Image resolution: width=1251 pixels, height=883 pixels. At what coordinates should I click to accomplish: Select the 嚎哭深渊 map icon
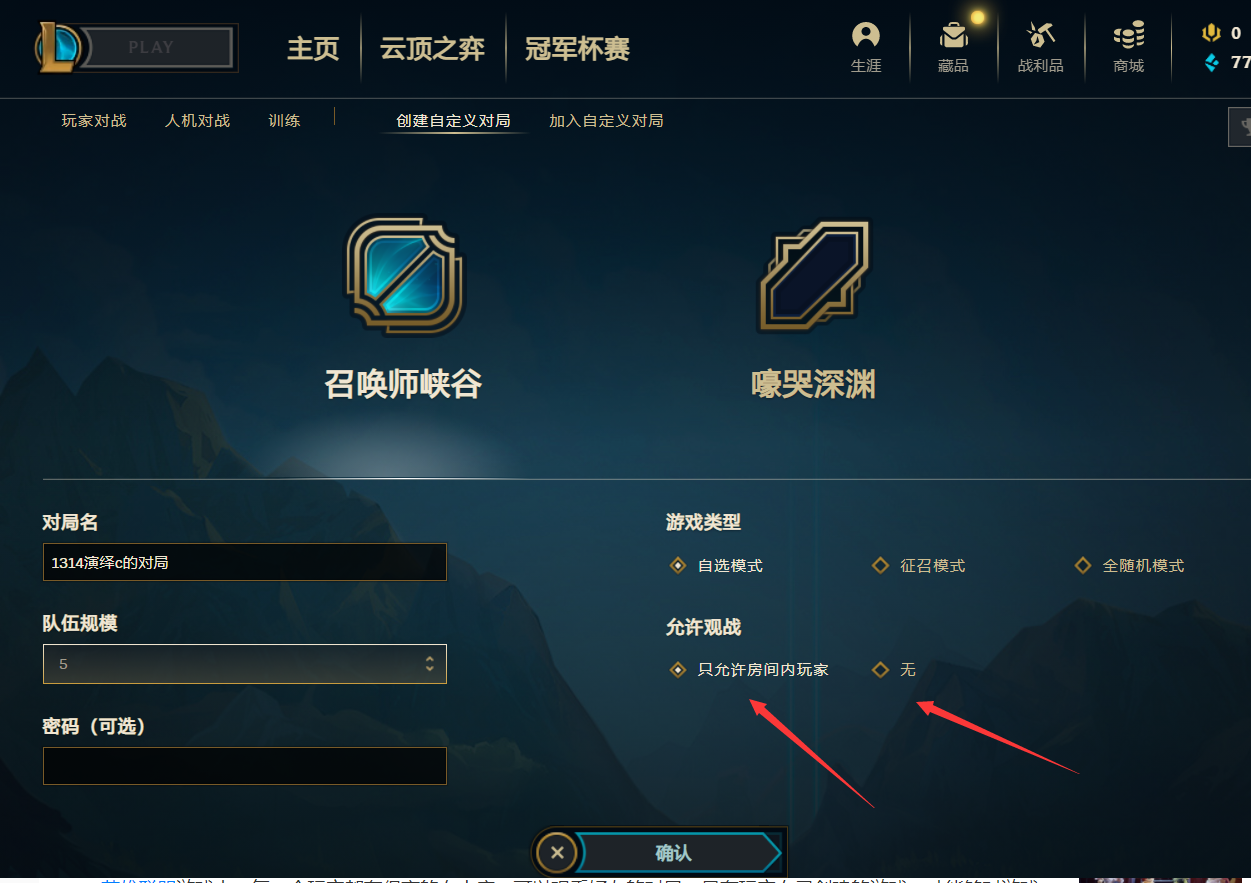click(814, 277)
